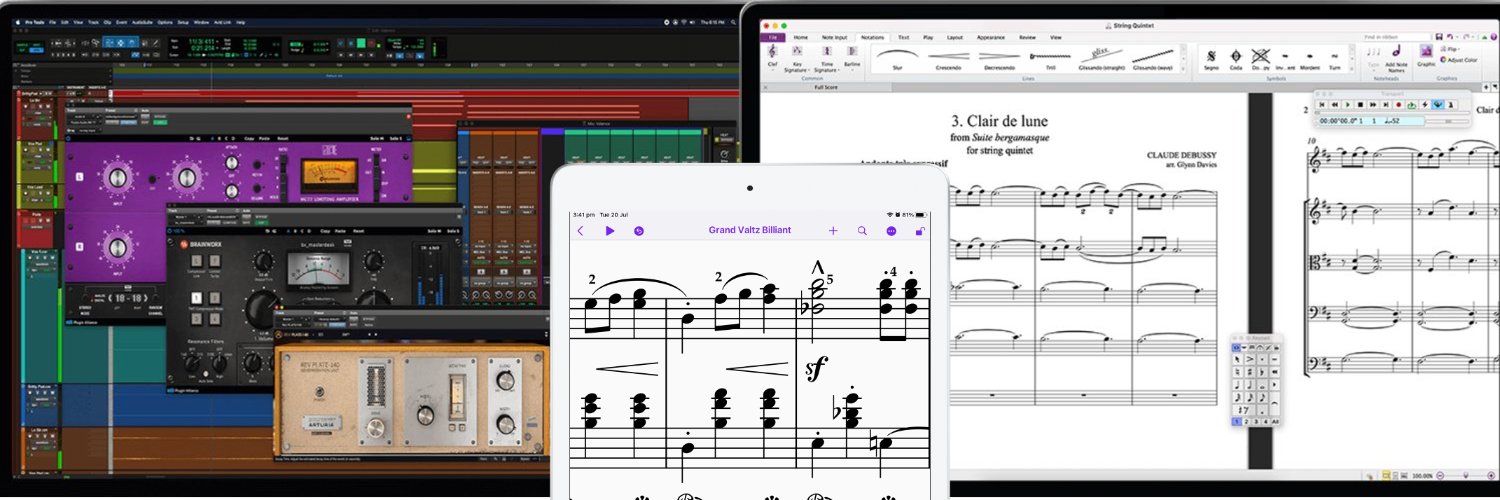Click the Pro Tools Grabber tool
1500x500 pixels.
[132, 43]
